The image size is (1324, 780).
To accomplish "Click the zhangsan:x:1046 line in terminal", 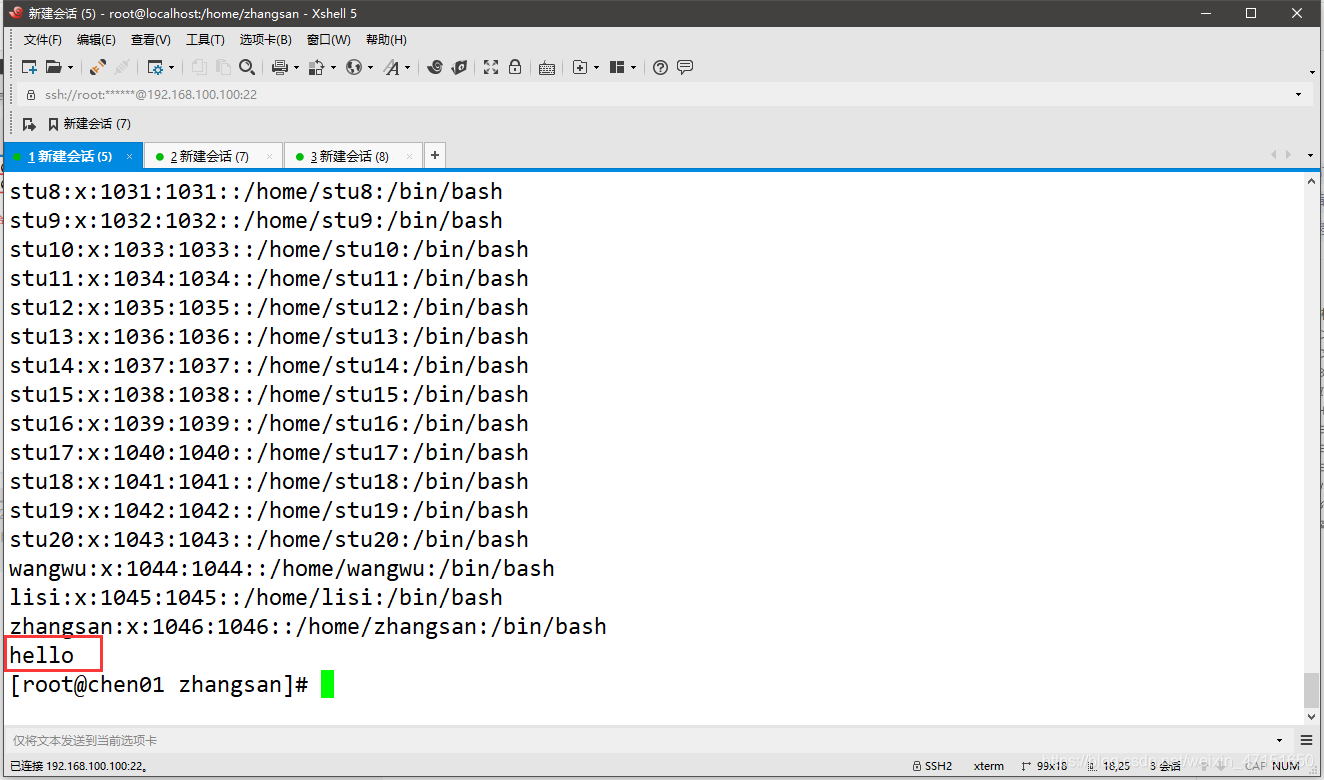I will (308, 627).
